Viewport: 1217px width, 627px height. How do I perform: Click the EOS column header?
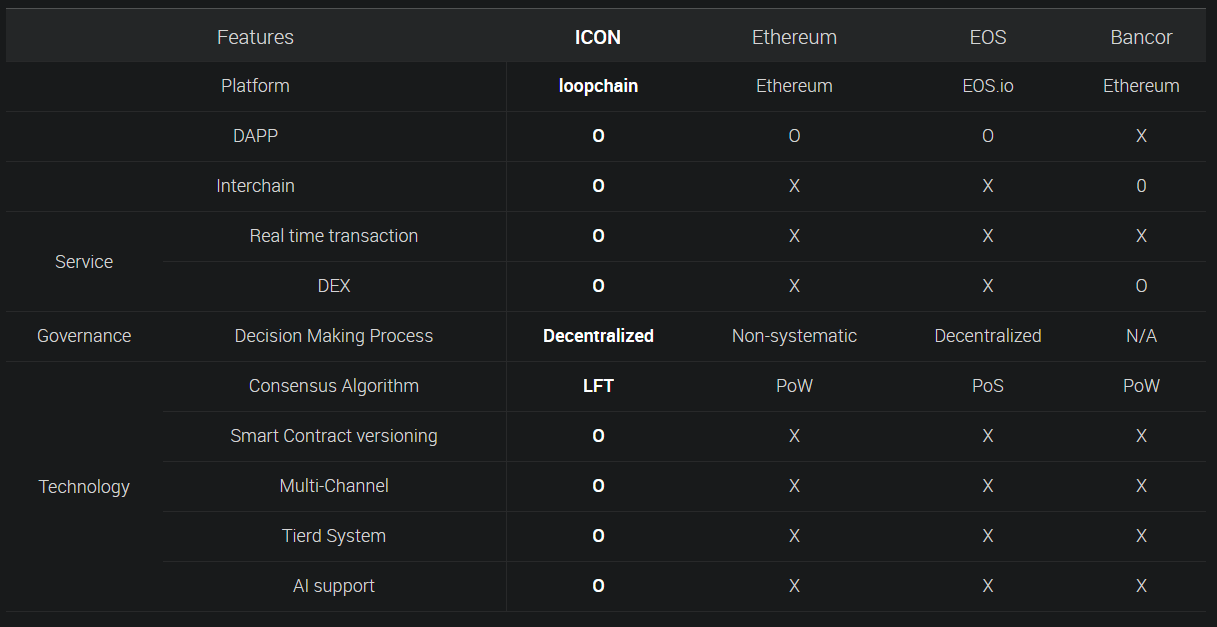point(988,37)
